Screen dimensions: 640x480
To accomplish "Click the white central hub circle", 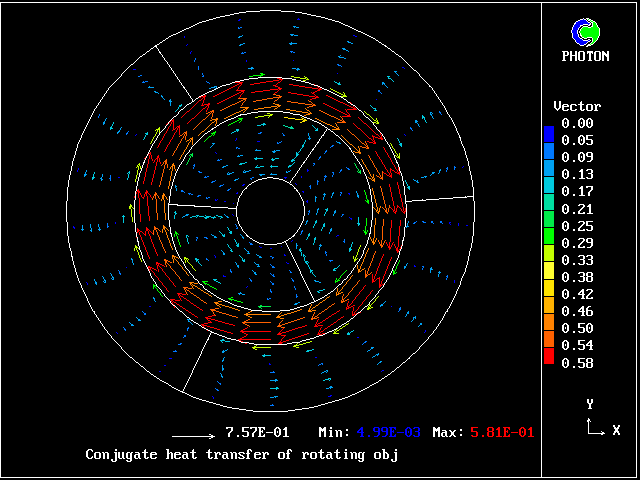I will (271, 211).
